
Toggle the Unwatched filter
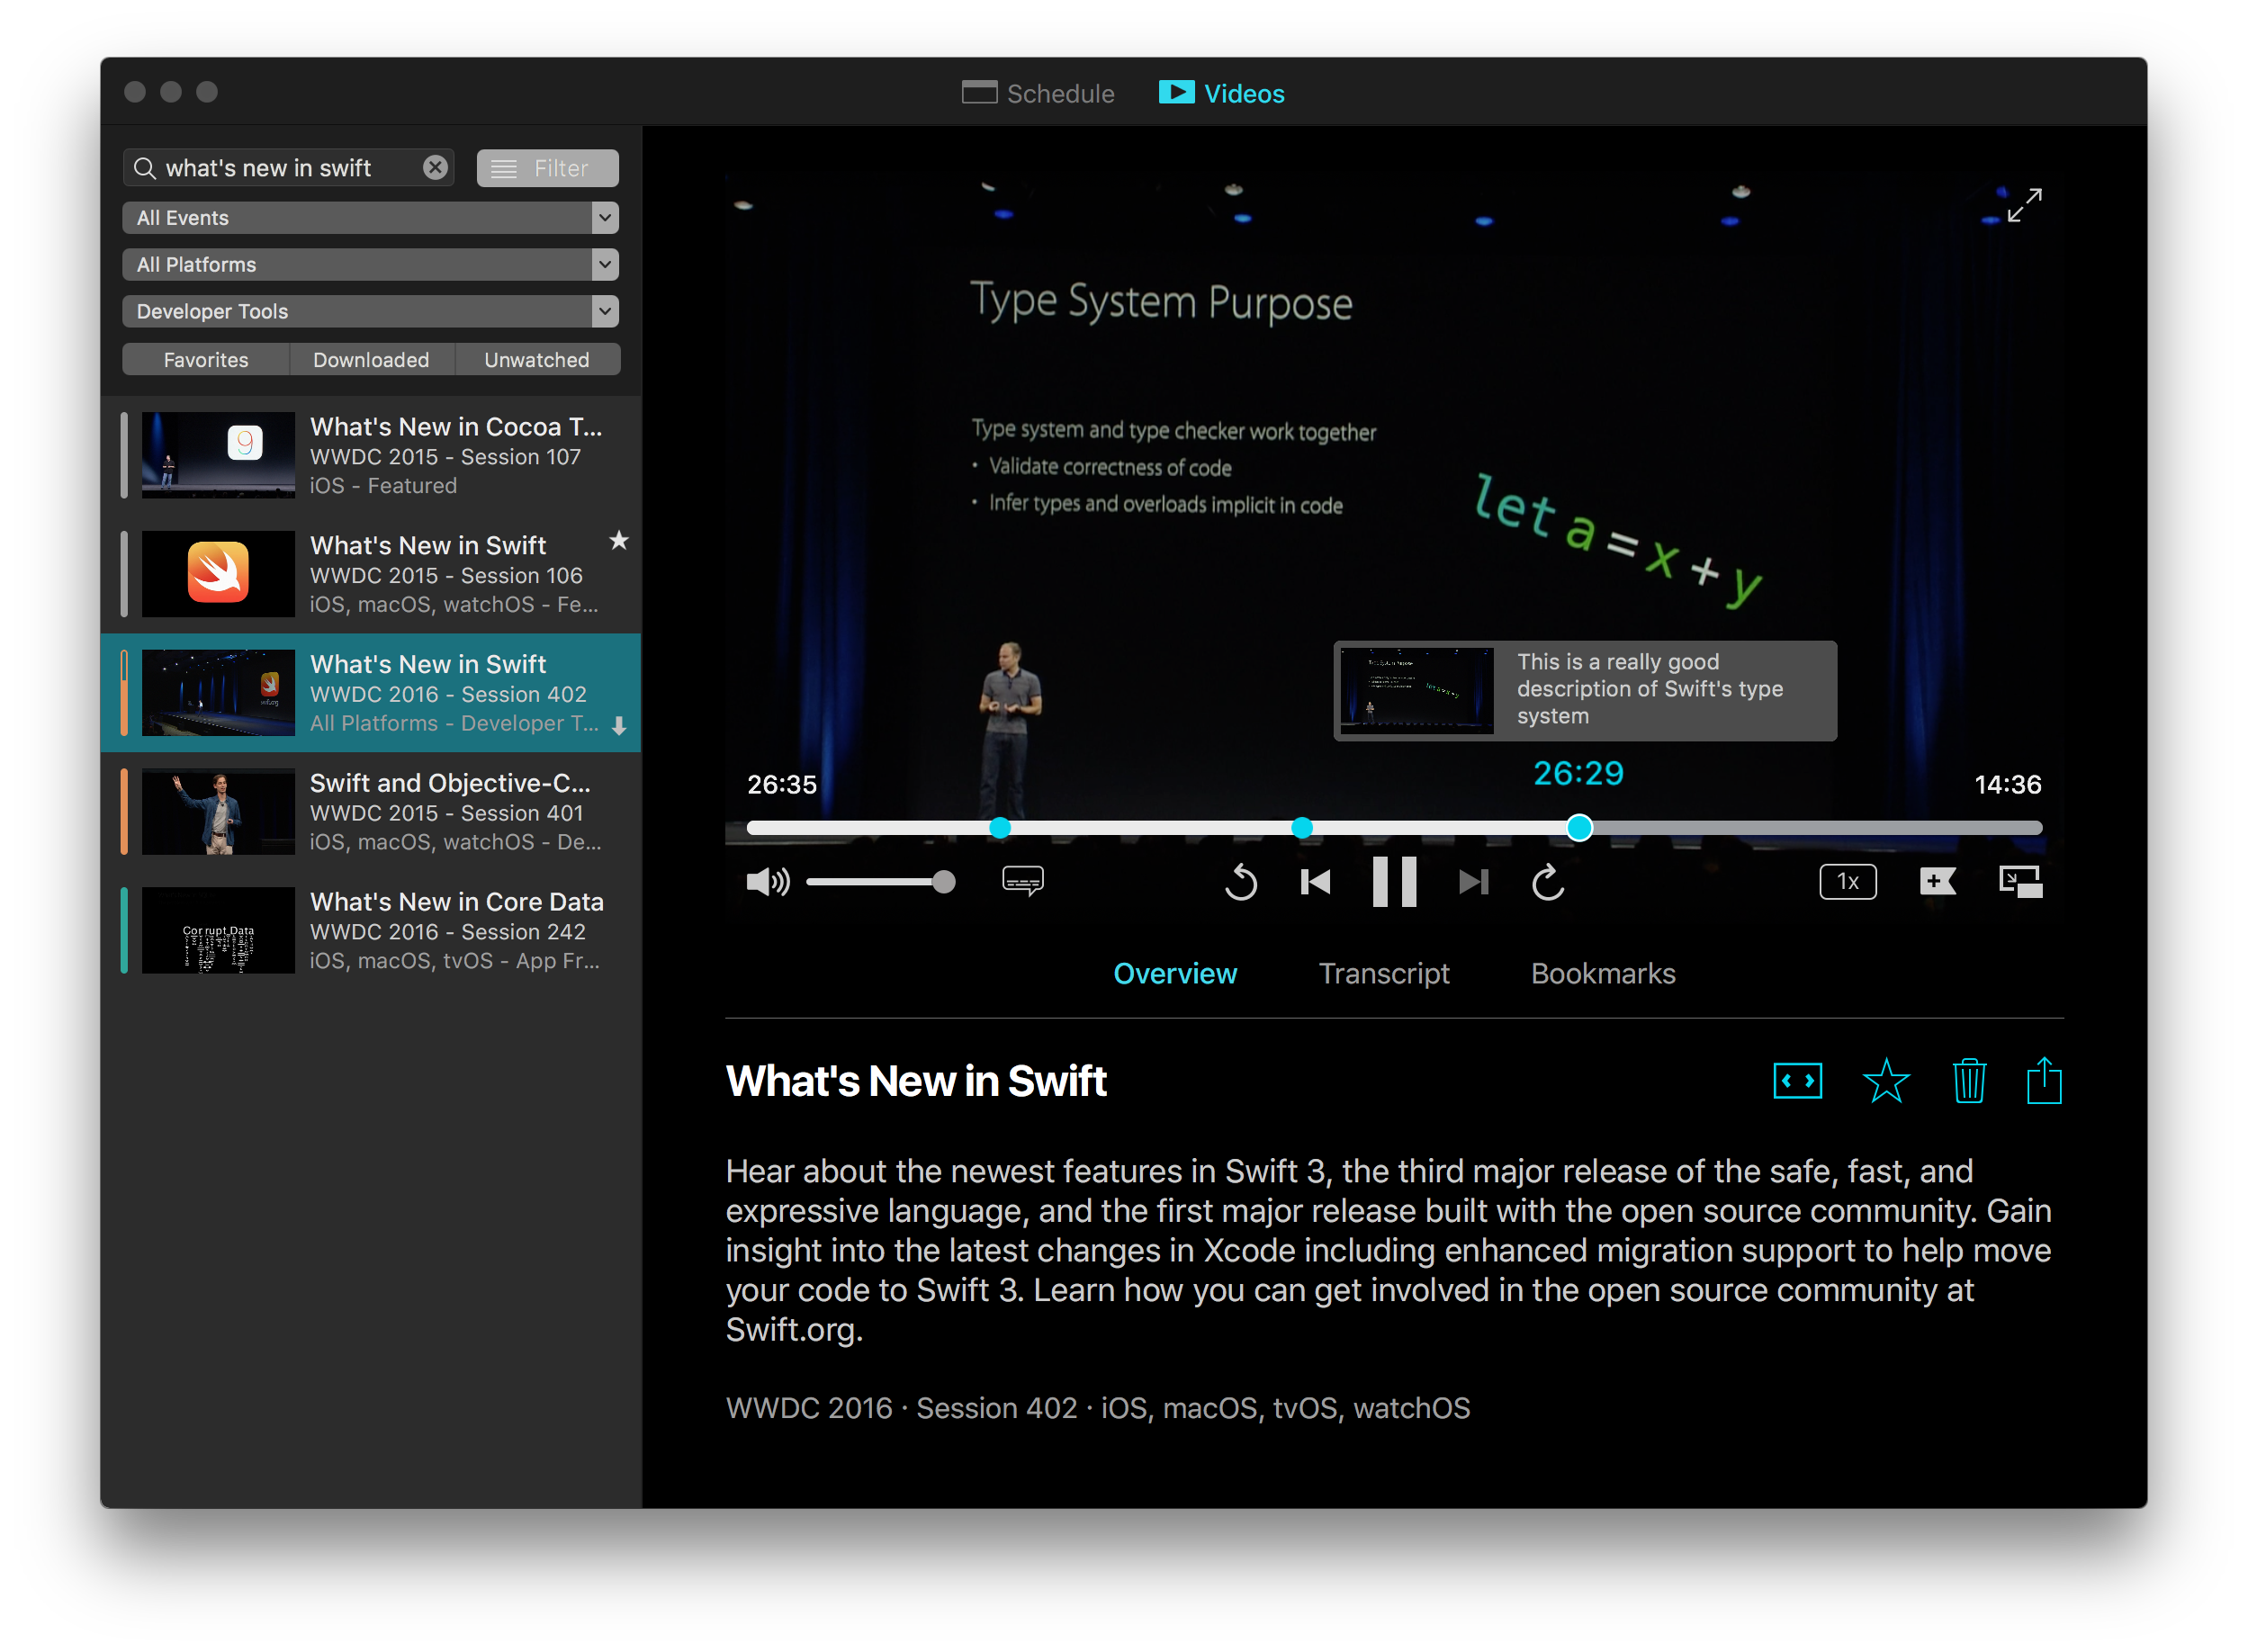click(537, 359)
